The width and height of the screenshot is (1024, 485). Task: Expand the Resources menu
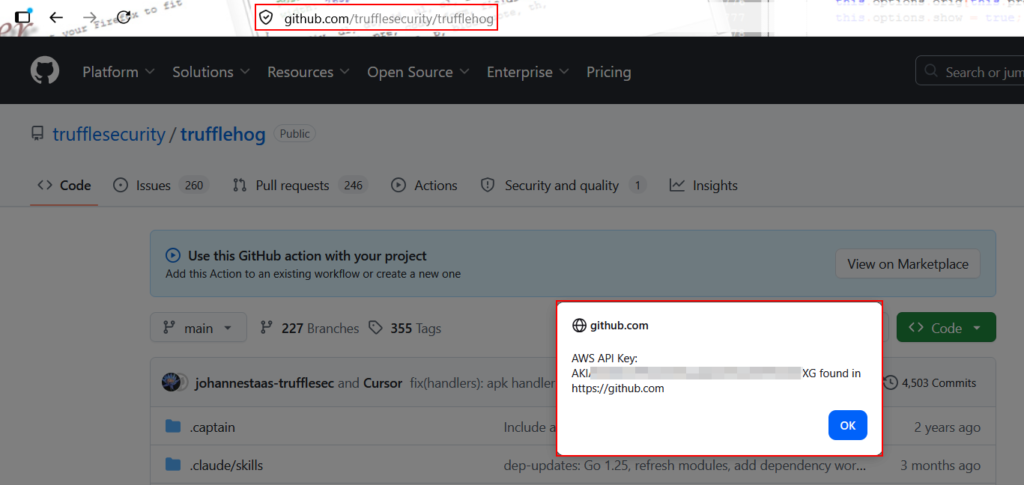point(308,72)
